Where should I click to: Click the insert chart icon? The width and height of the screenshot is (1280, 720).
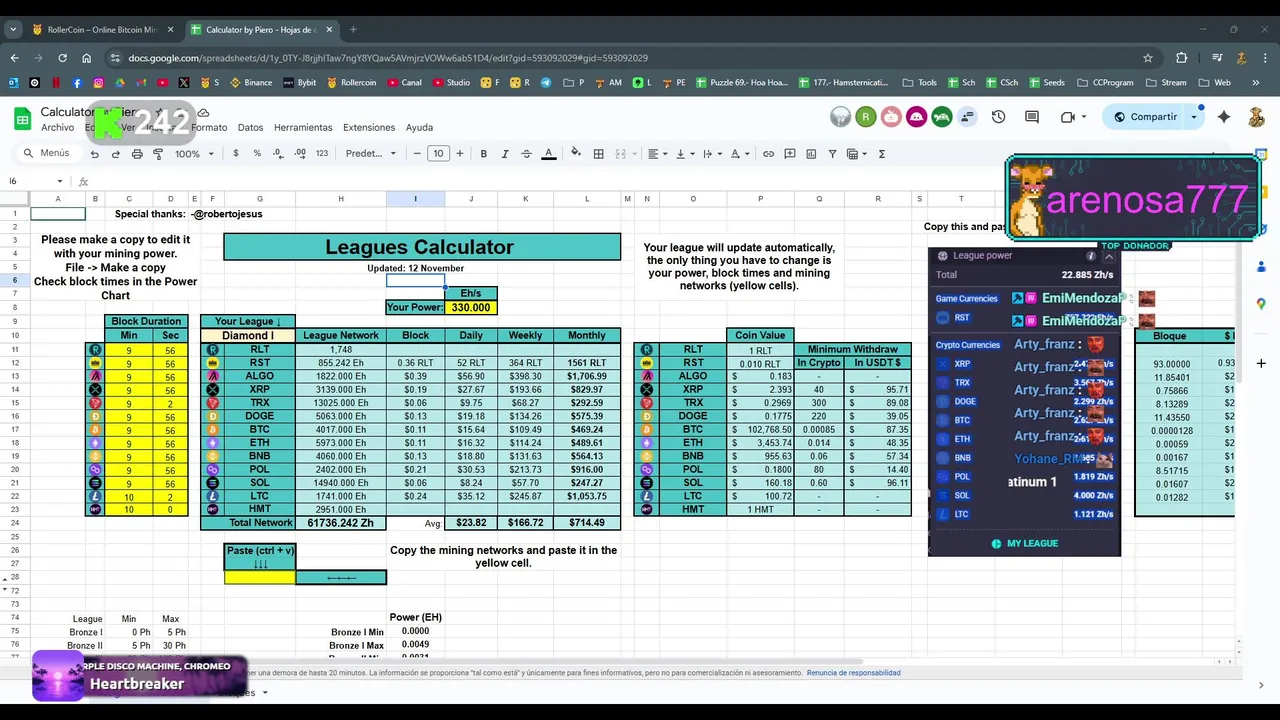811,154
